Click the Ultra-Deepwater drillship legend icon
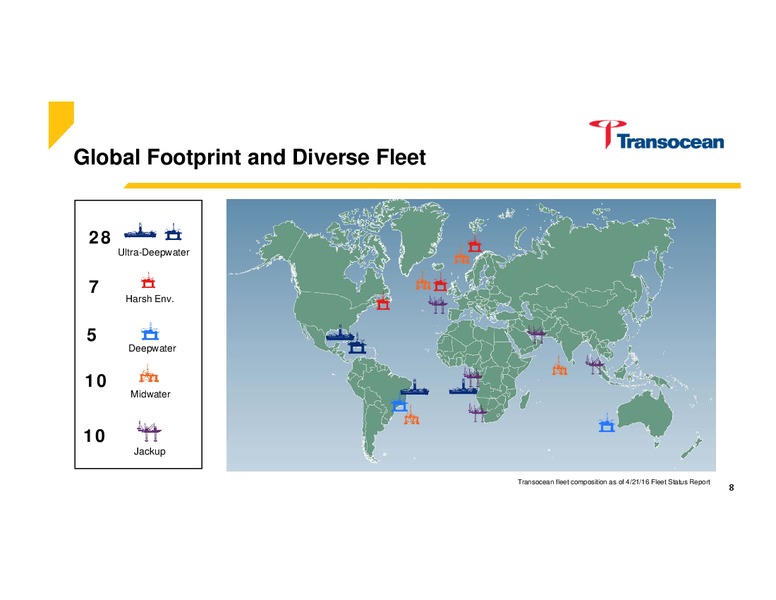This screenshot has width=776, height=600. click(x=140, y=231)
